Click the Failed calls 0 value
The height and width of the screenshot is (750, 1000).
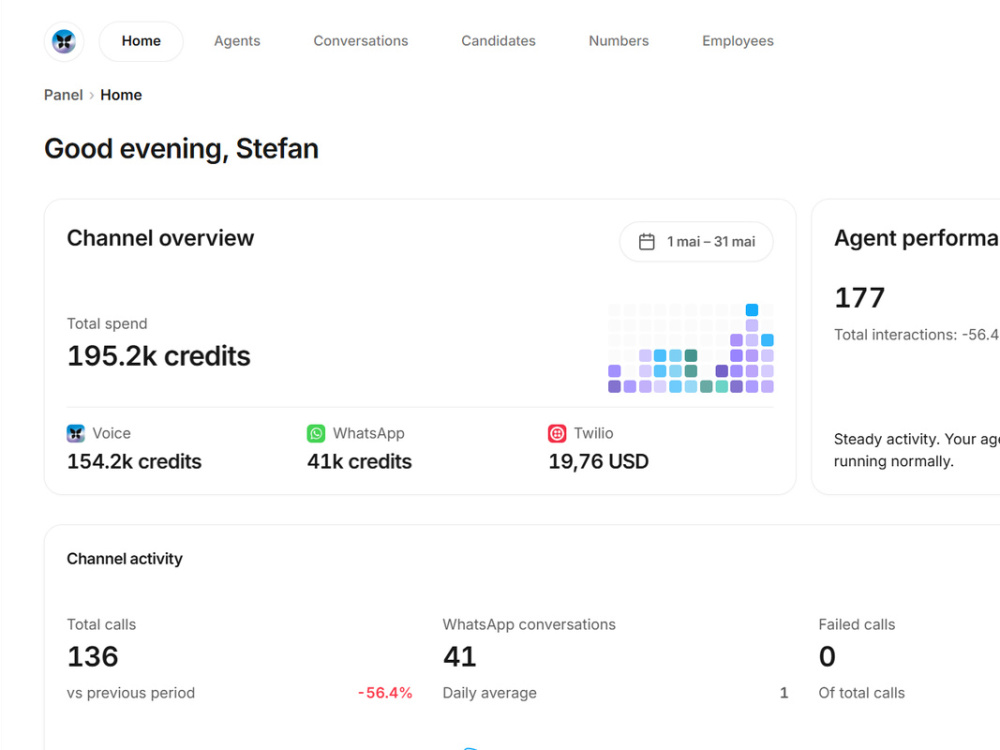(827, 657)
